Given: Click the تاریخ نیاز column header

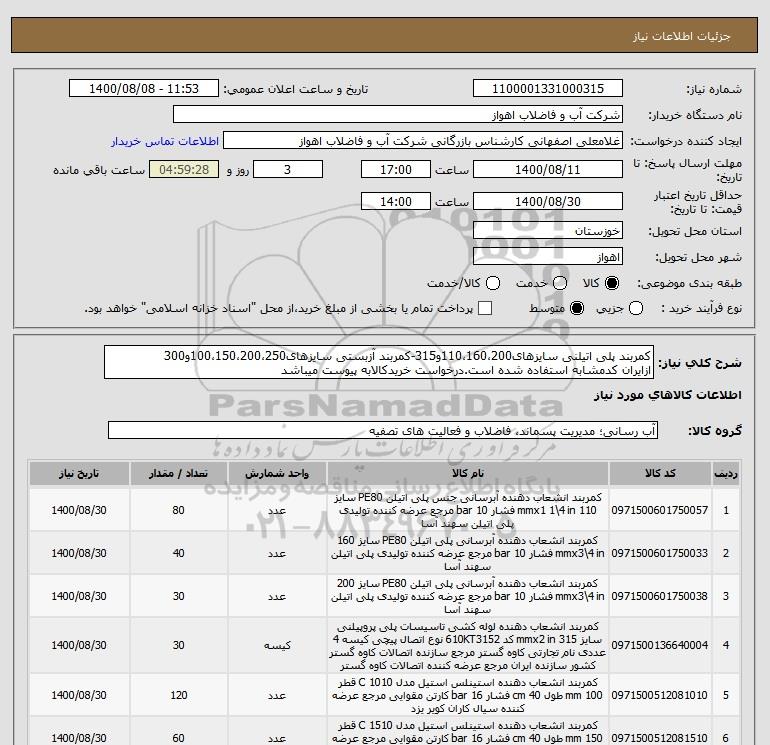Looking at the screenshot, I should tap(79, 473).
